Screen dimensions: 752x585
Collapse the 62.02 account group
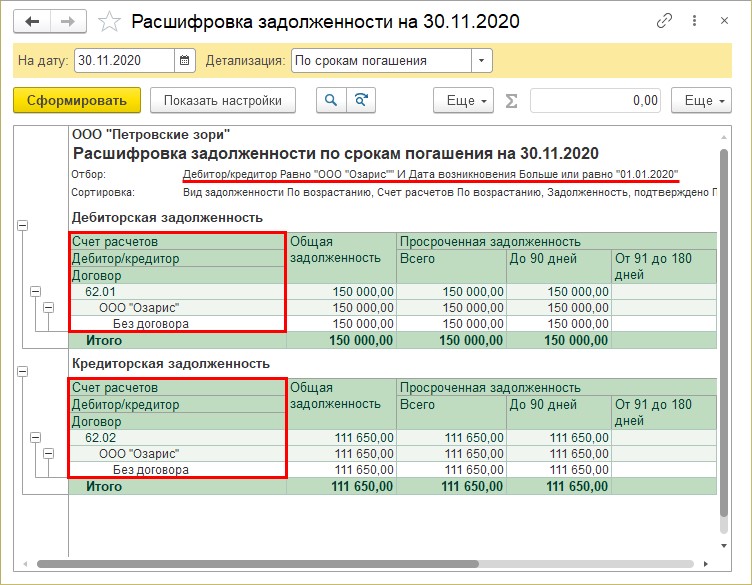[x=35, y=438]
